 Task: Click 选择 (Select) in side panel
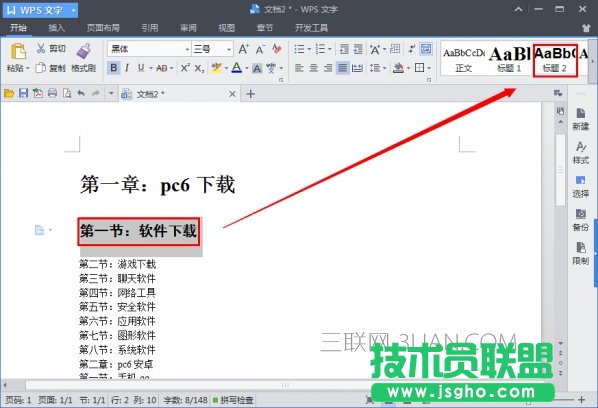point(580,186)
